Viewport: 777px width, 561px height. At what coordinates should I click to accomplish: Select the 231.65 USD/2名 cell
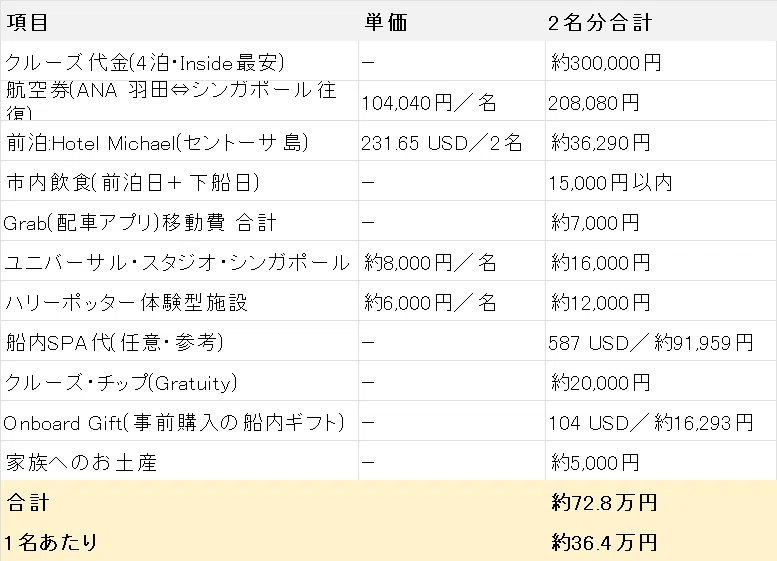pos(442,143)
